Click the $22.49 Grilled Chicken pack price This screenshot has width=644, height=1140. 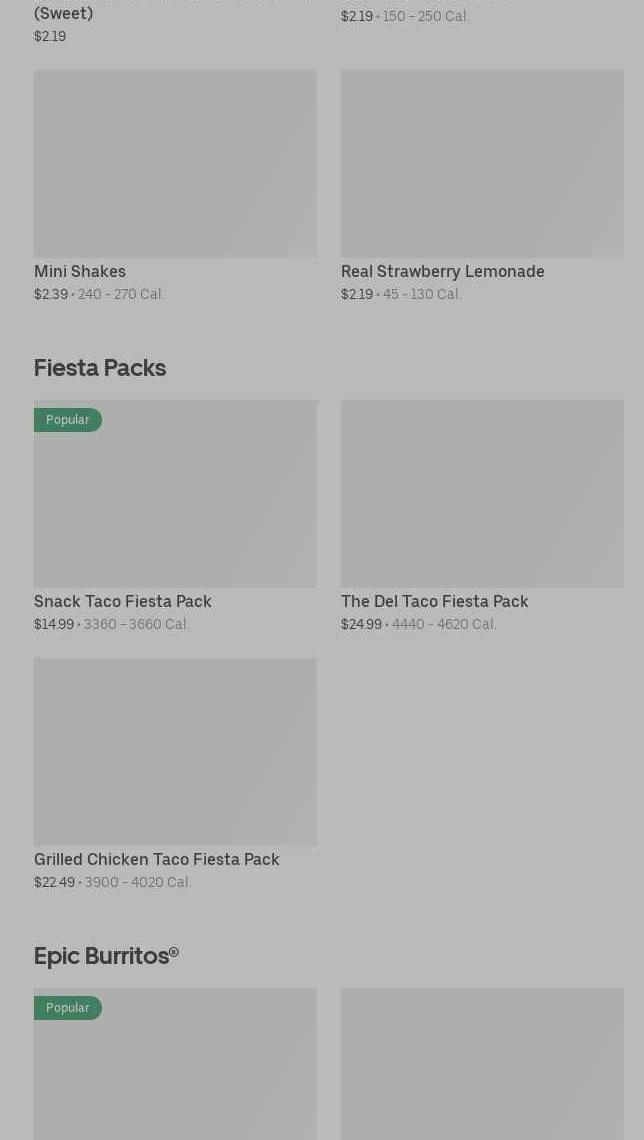(x=54, y=882)
